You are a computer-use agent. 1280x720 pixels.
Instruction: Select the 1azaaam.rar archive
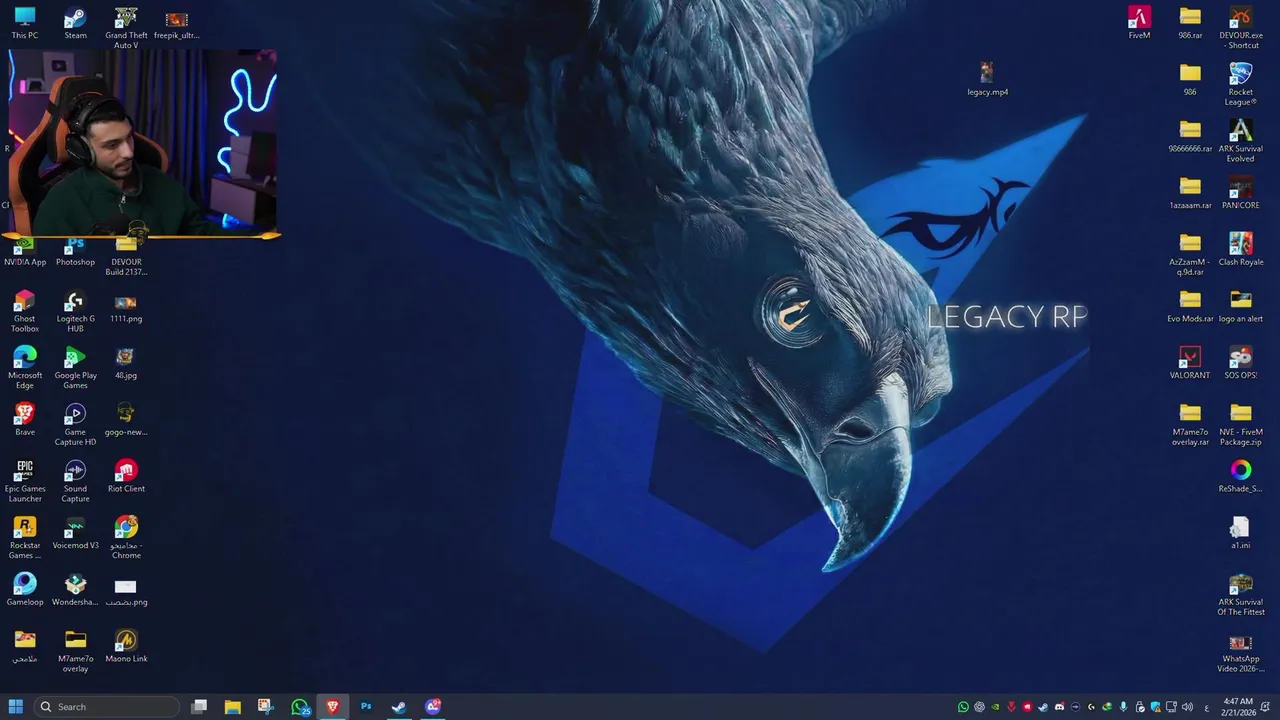[1190, 194]
